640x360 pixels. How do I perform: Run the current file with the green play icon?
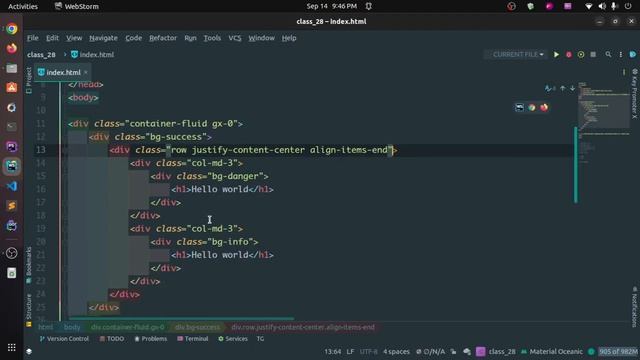556,55
